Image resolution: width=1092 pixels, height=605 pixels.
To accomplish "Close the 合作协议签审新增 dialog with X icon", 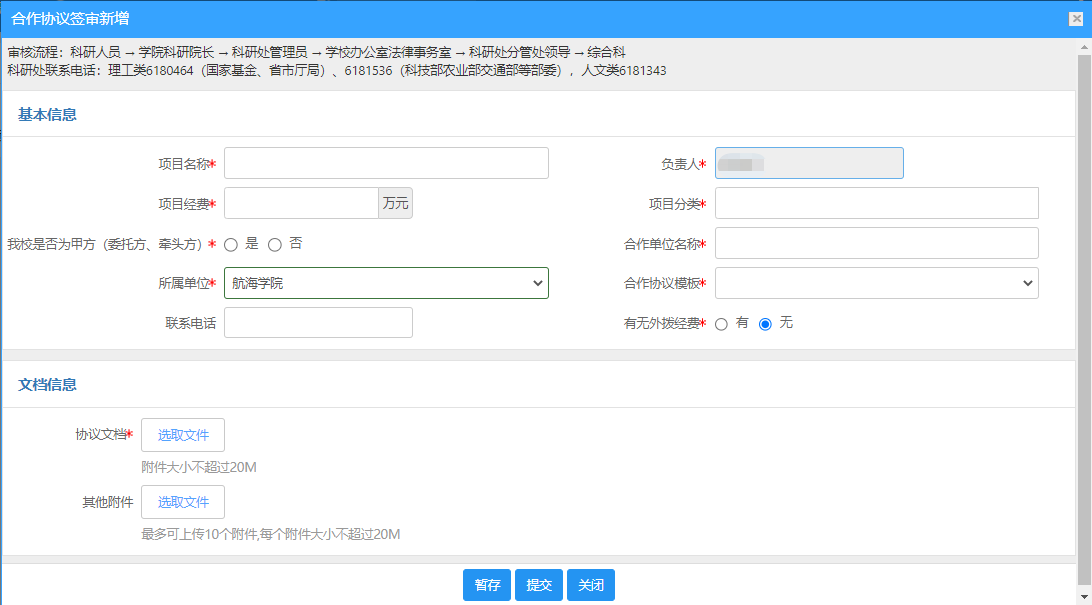I will pyautogui.click(x=1075, y=19).
